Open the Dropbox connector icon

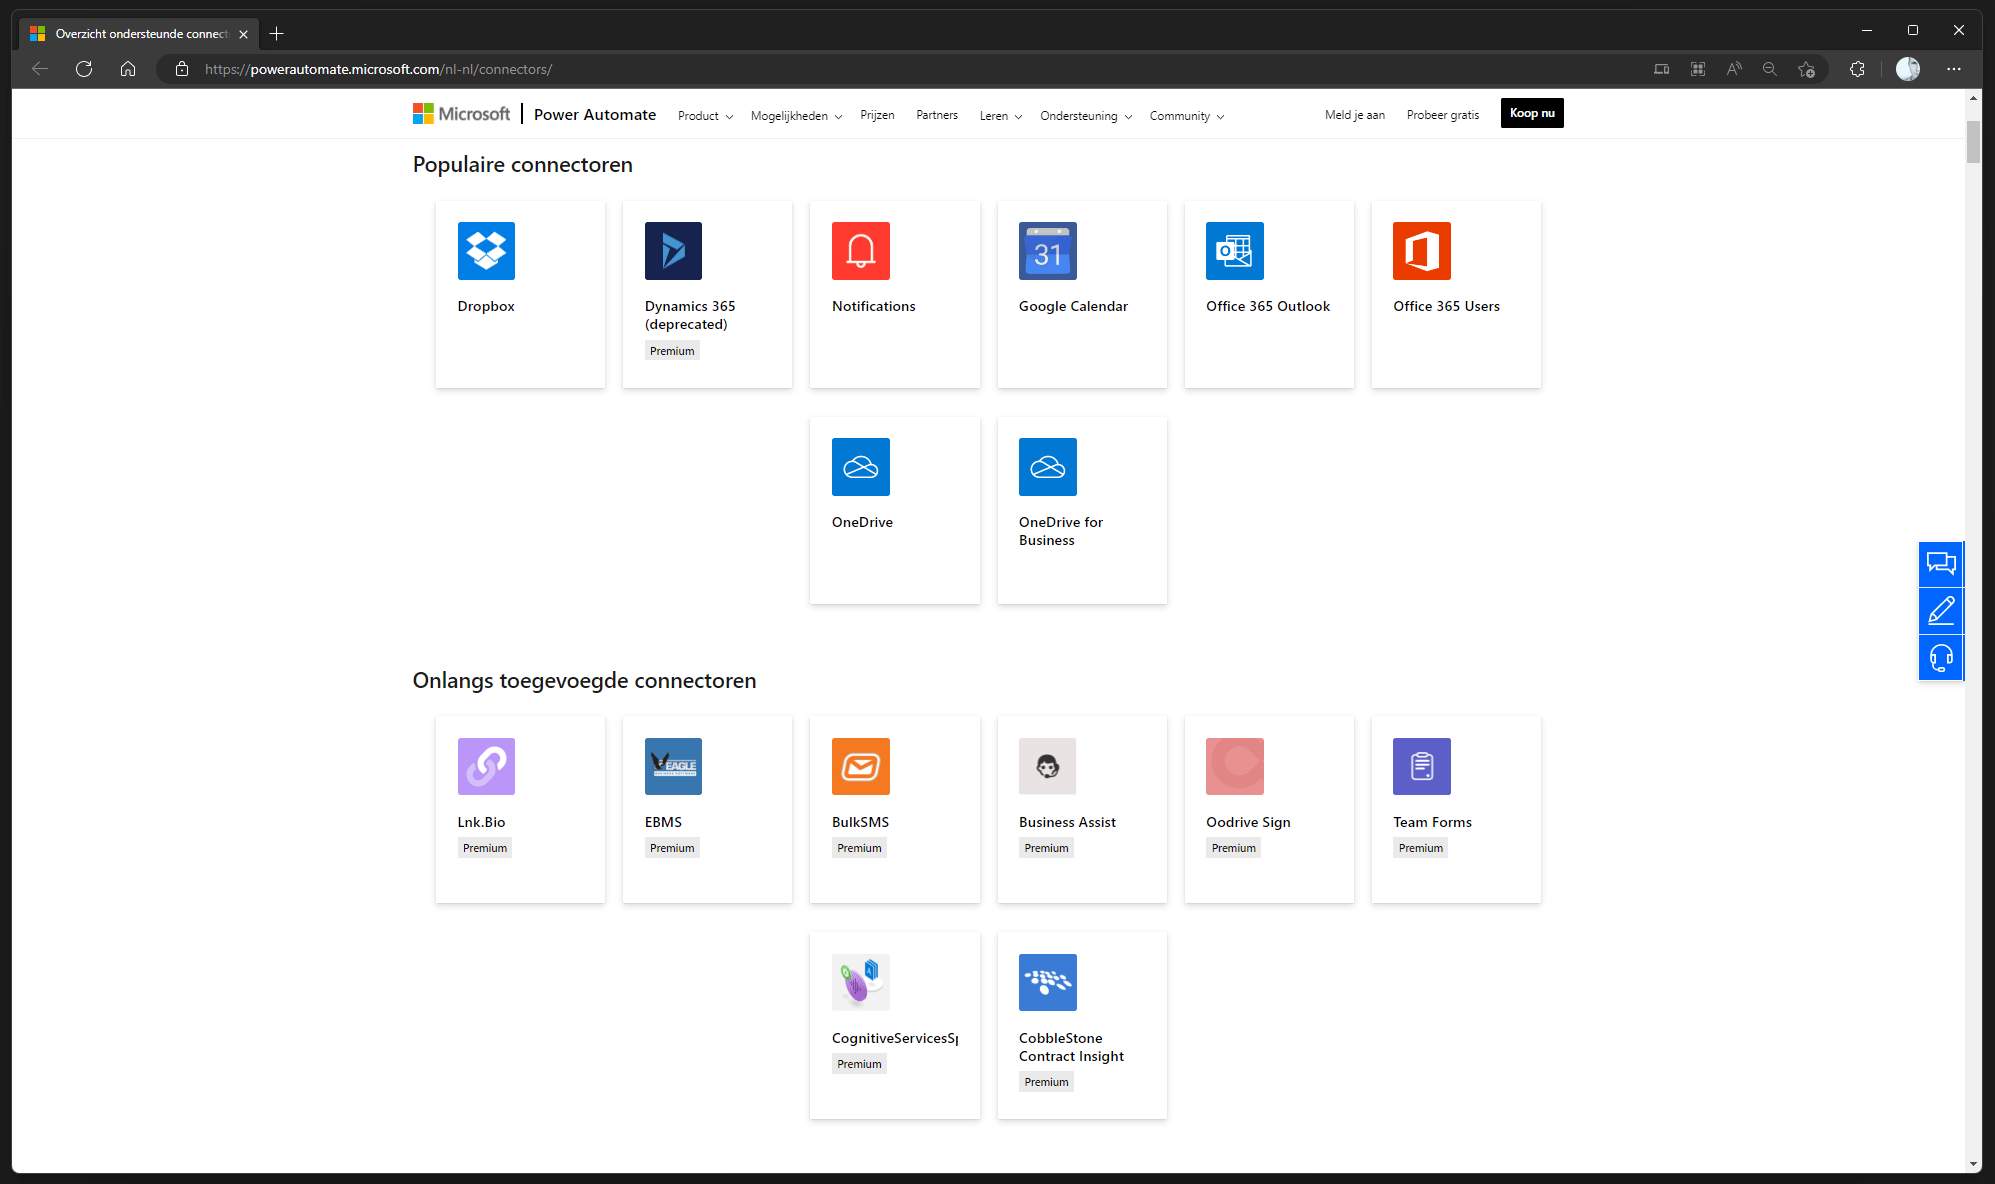click(x=486, y=251)
